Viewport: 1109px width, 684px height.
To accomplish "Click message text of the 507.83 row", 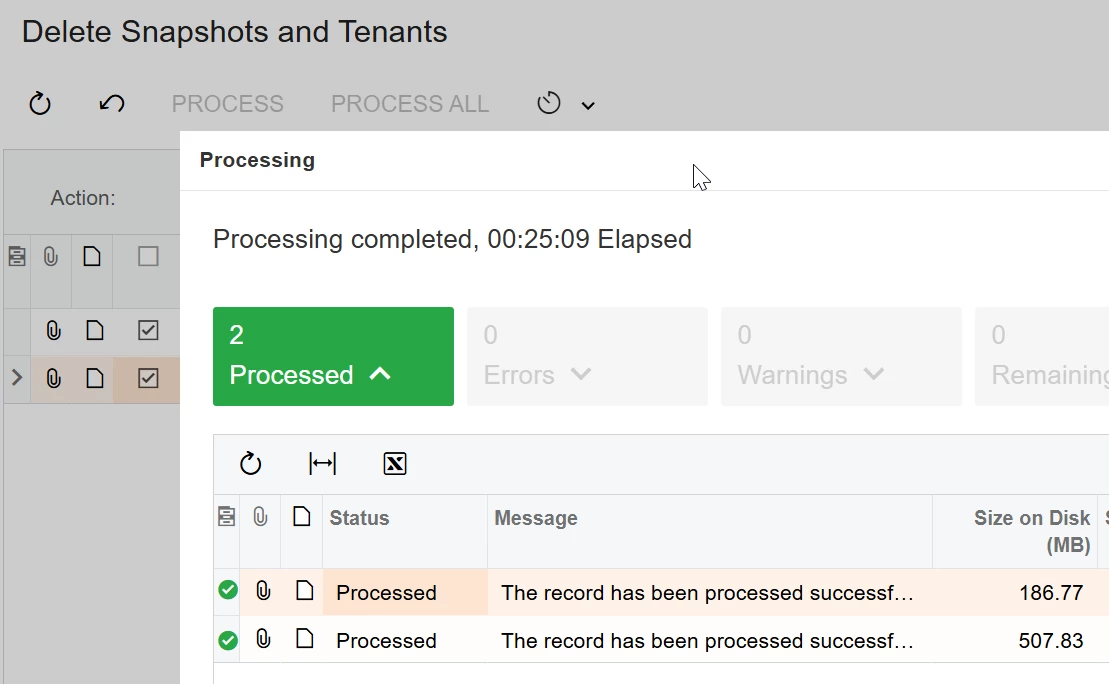I will pos(707,641).
